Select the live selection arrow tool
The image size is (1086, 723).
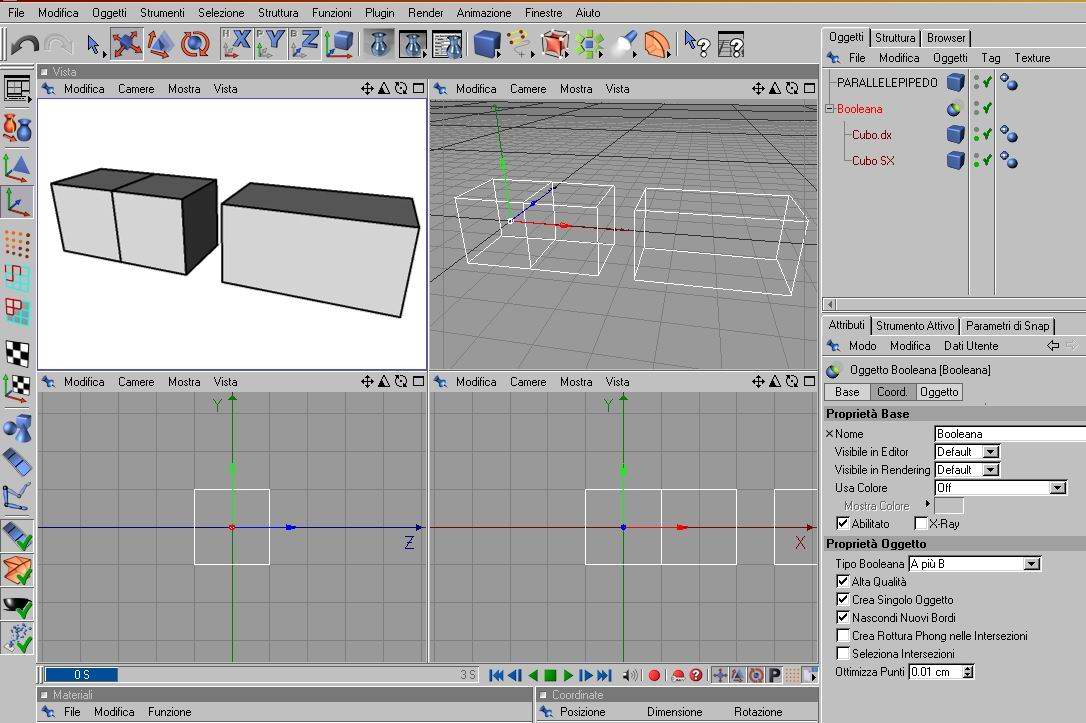click(x=93, y=44)
